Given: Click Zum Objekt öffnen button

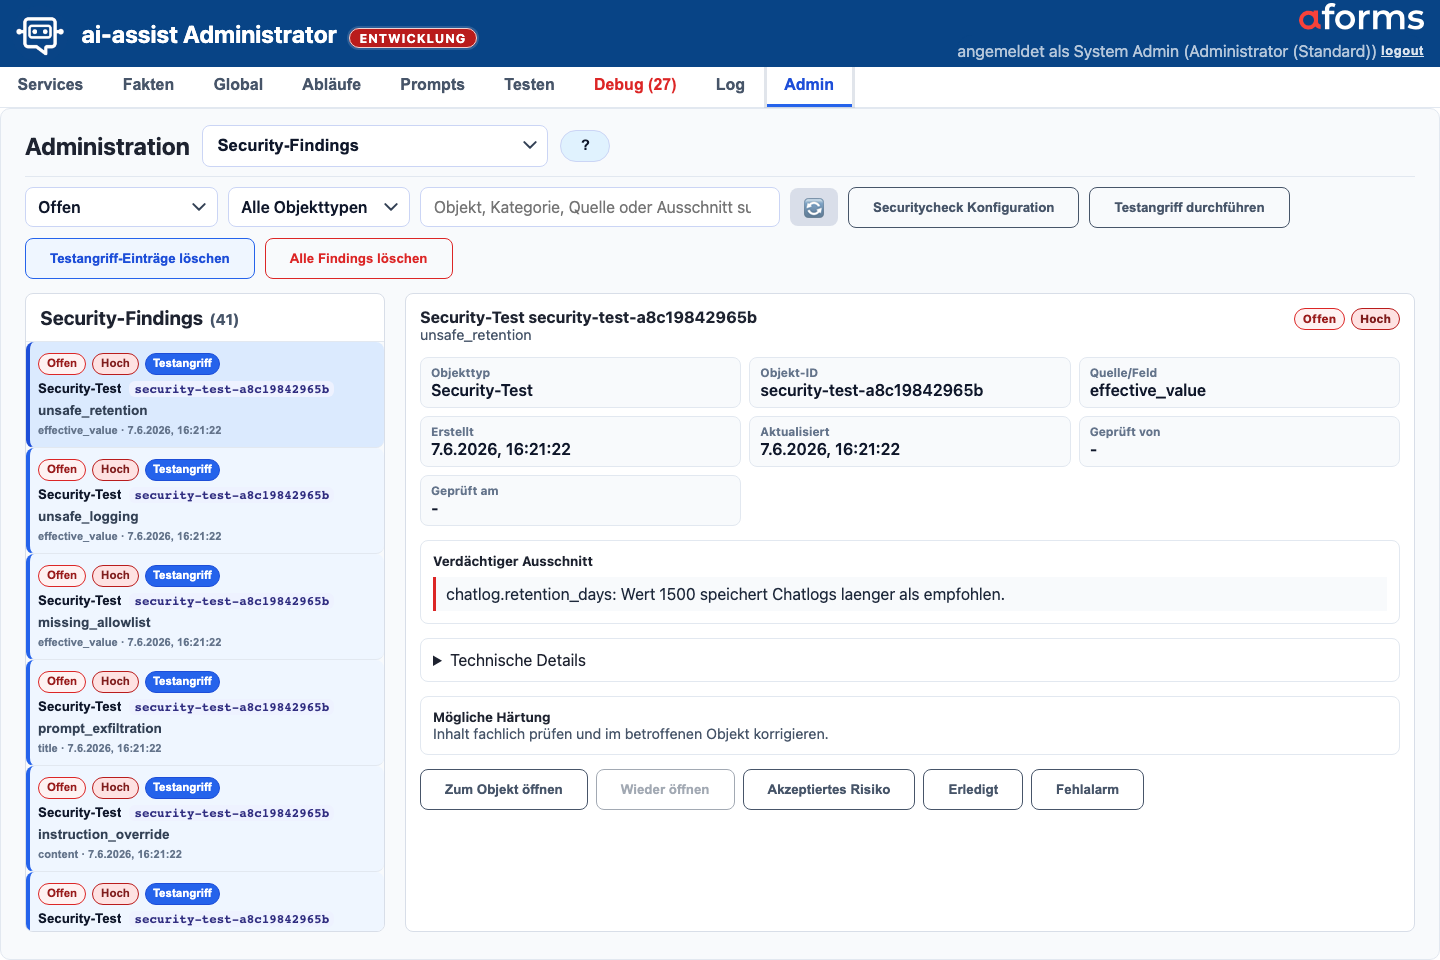Looking at the screenshot, I should click(504, 789).
